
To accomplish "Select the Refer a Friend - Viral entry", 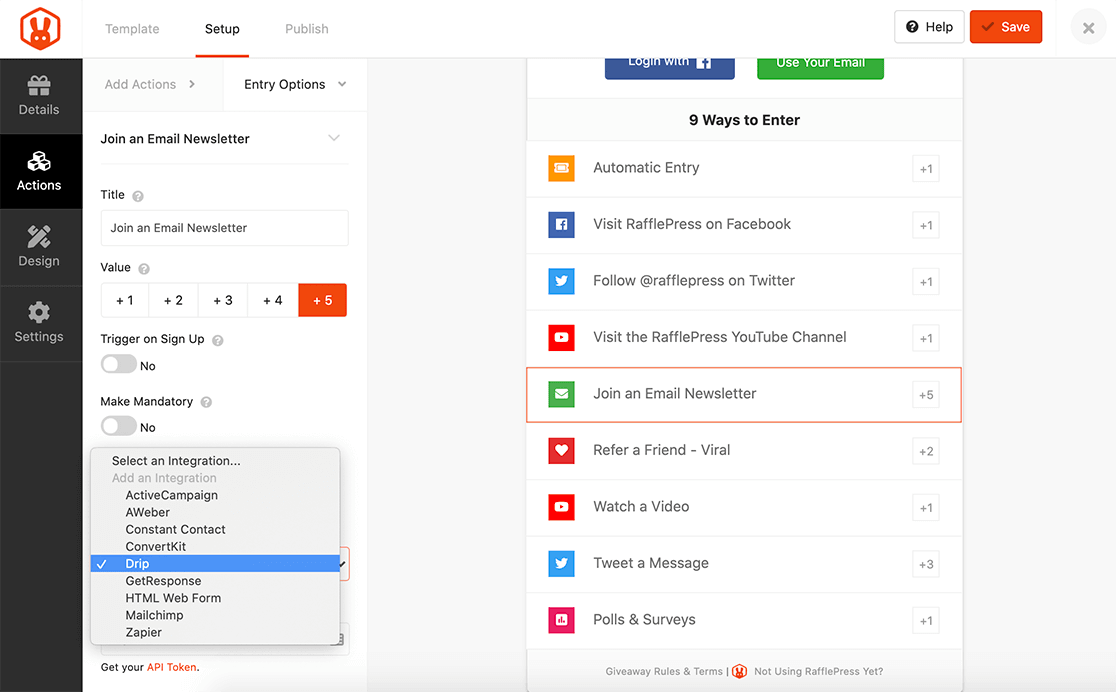I will click(744, 451).
